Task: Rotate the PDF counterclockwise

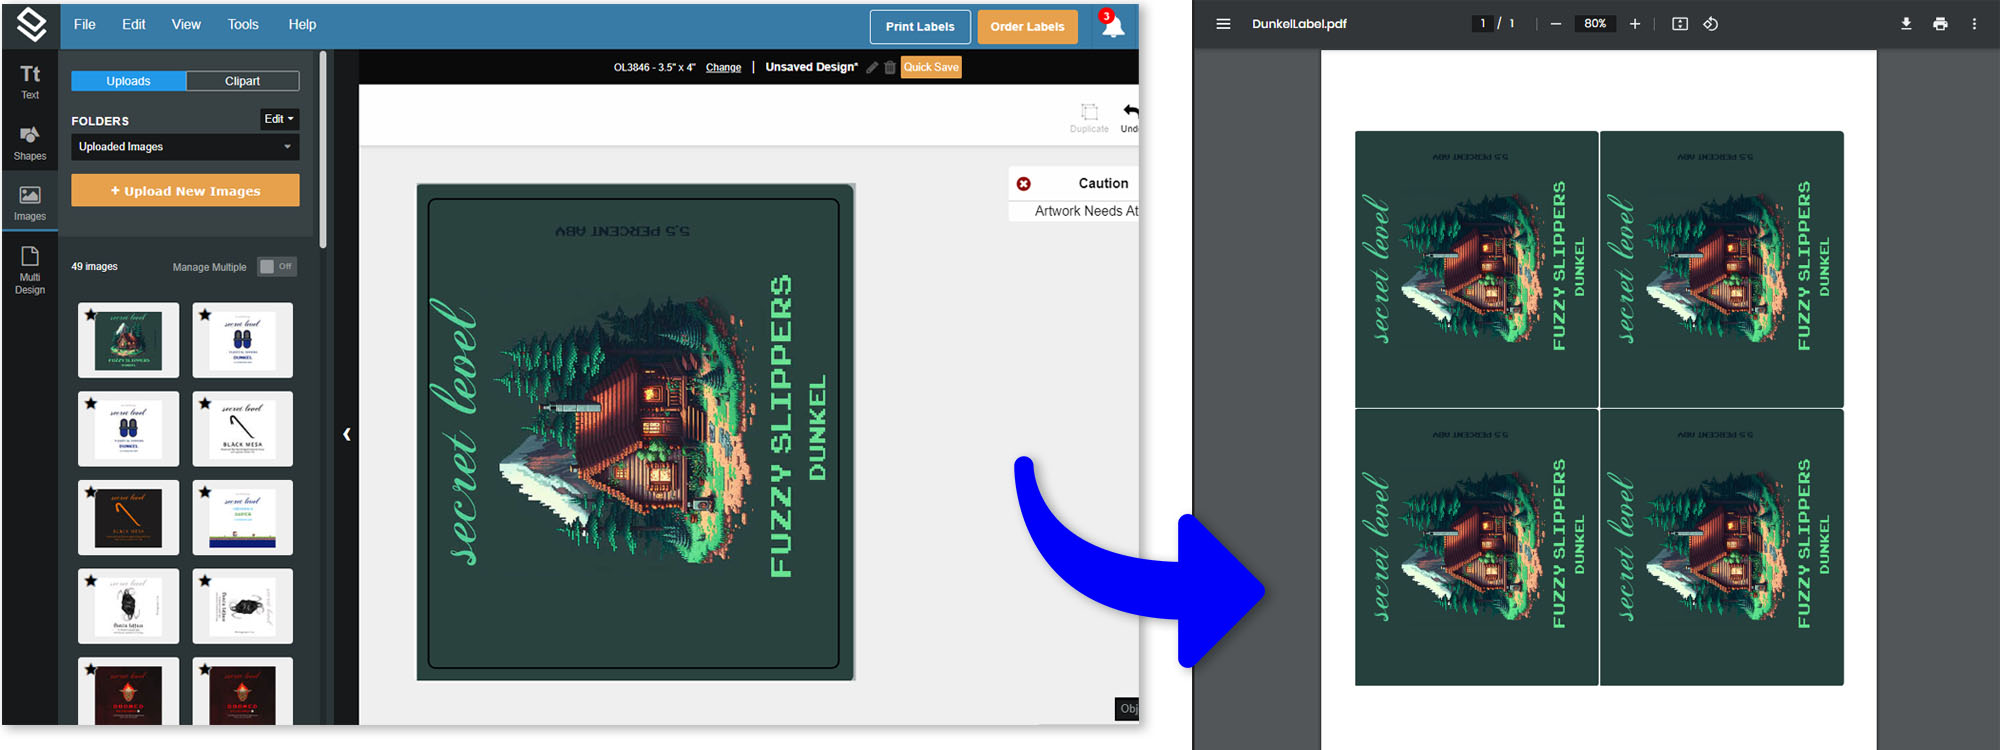Action: 1711,24
